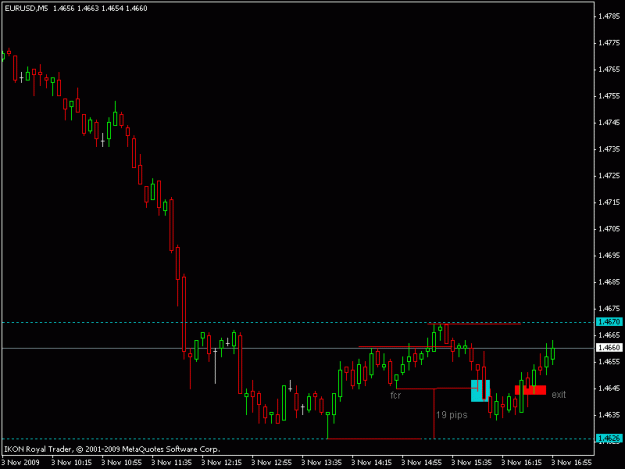Click the 1.4705 price scale label
Image resolution: width=625 pixels, height=469 pixels.
tap(609, 229)
